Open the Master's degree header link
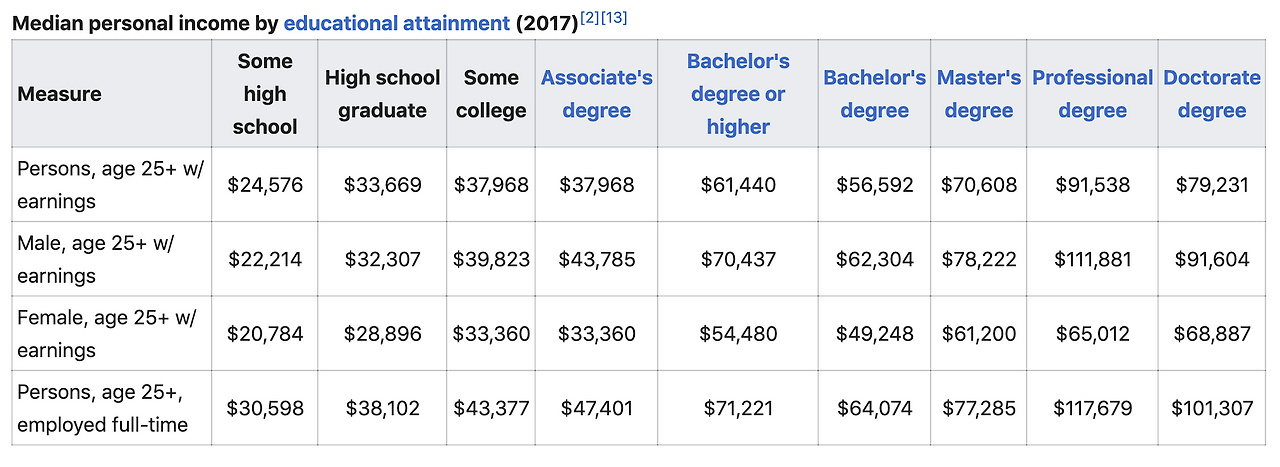The height and width of the screenshot is (467, 1280). pyautogui.click(x=978, y=94)
